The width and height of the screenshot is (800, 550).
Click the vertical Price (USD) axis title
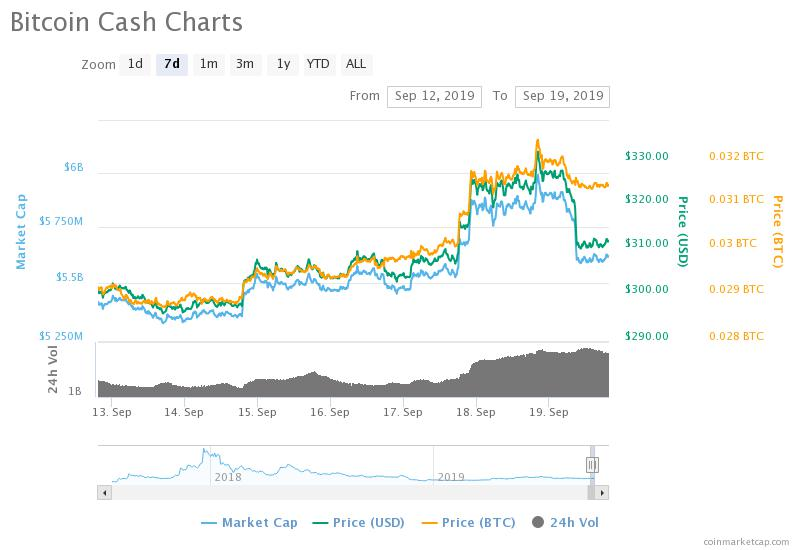pos(683,232)
